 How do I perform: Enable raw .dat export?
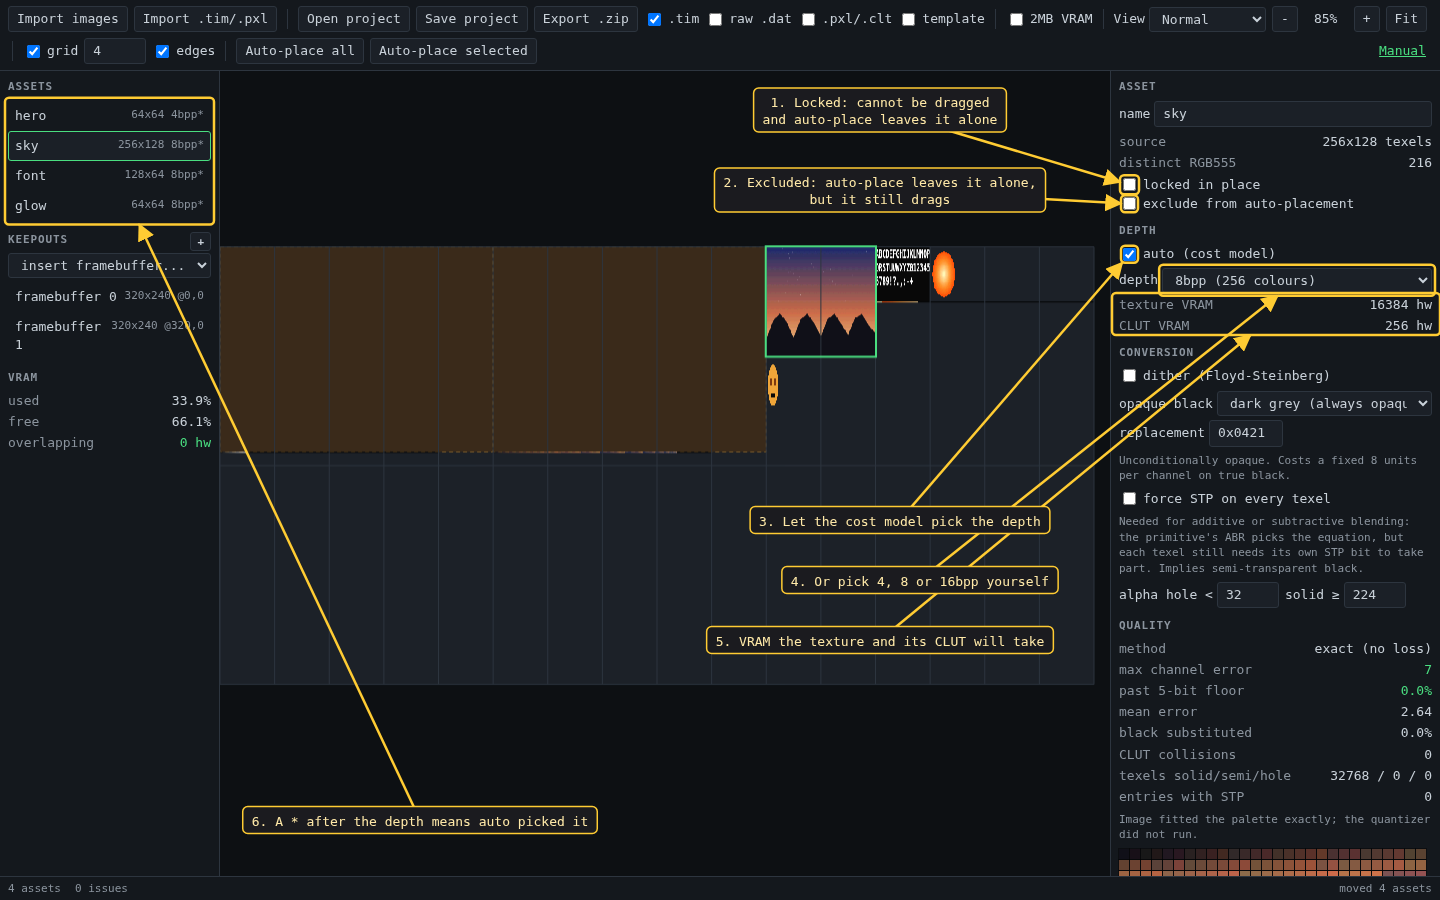pos(715,19)
